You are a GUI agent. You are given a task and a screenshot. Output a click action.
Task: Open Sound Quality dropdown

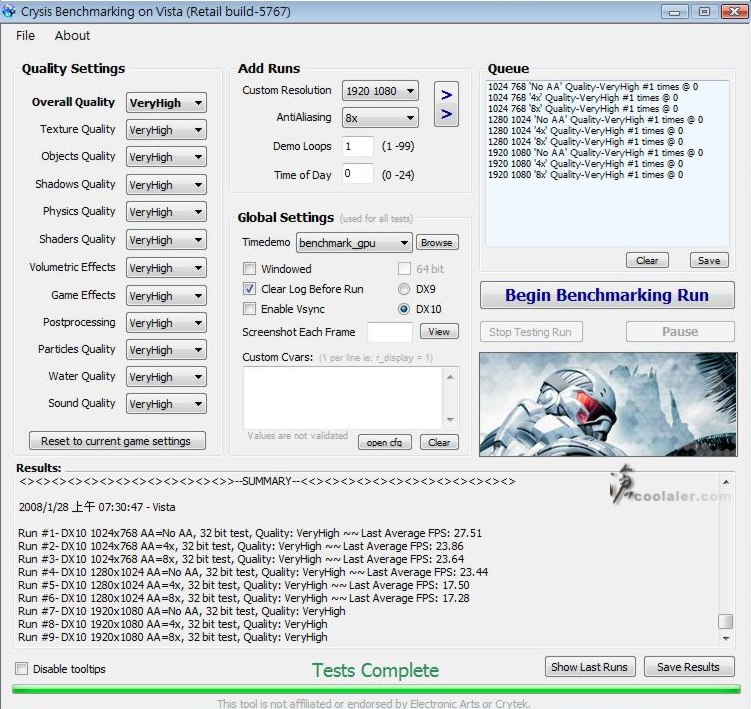pyautogui.click(x=166, y=404)
